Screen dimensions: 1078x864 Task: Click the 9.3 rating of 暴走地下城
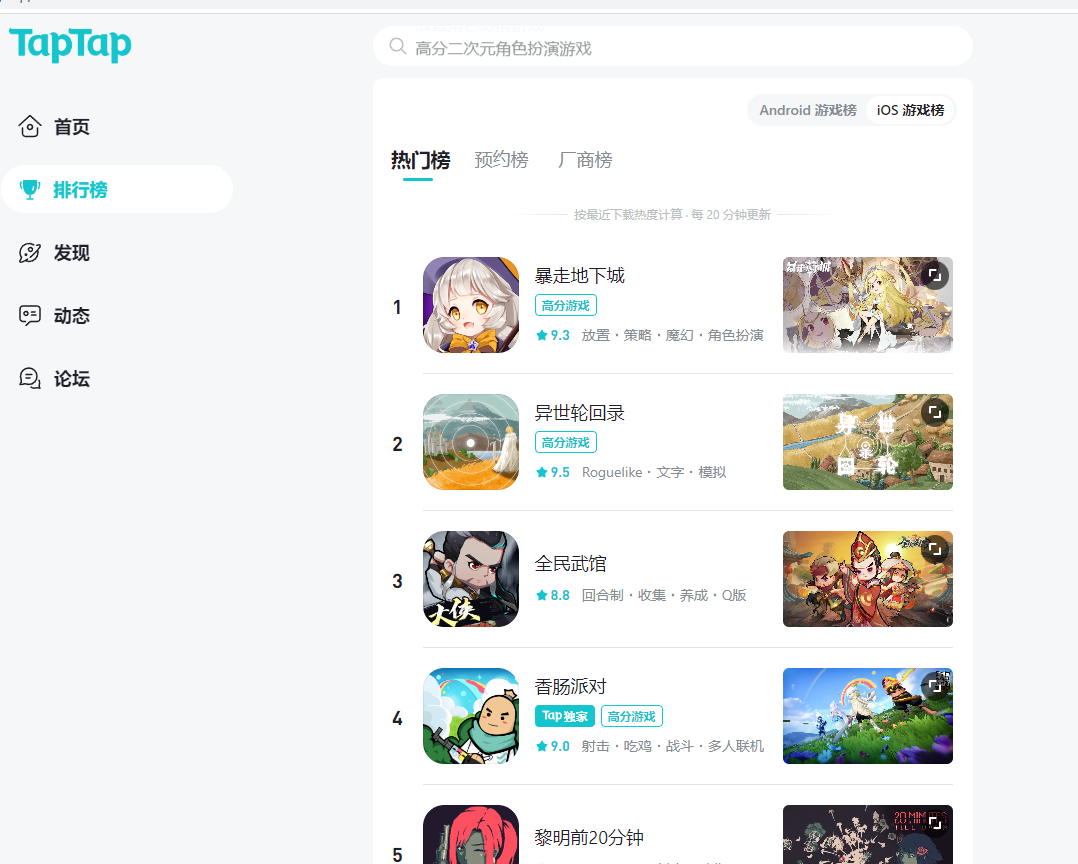553,335
